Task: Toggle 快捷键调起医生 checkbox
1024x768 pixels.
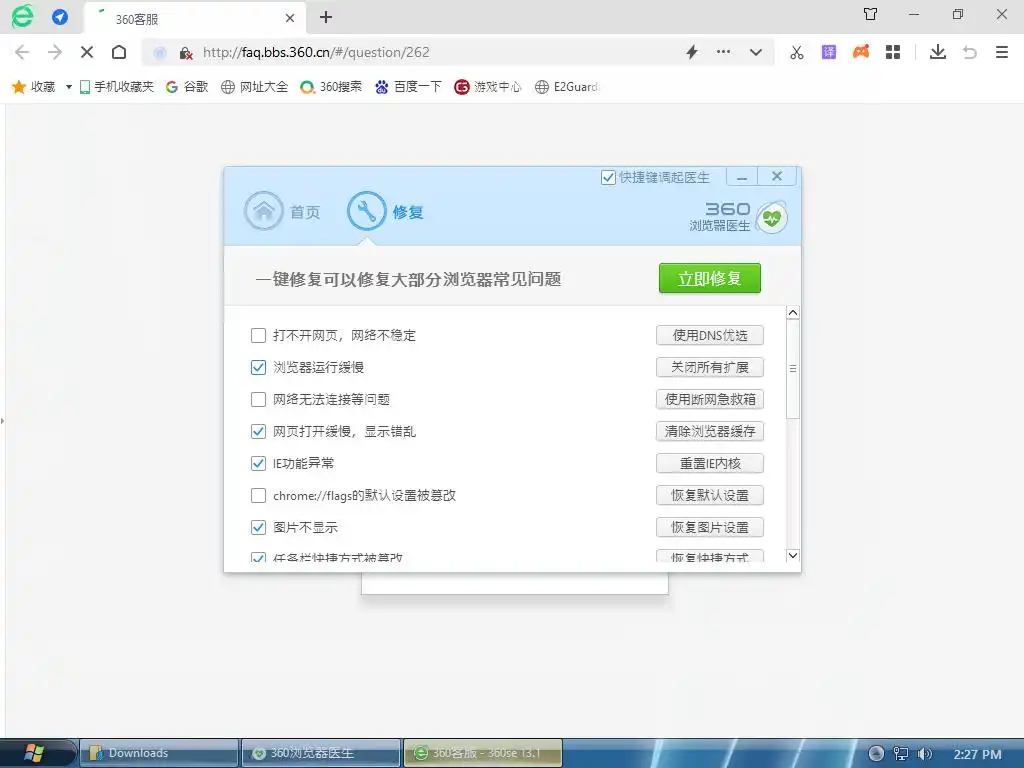Action: coord(608,178)
